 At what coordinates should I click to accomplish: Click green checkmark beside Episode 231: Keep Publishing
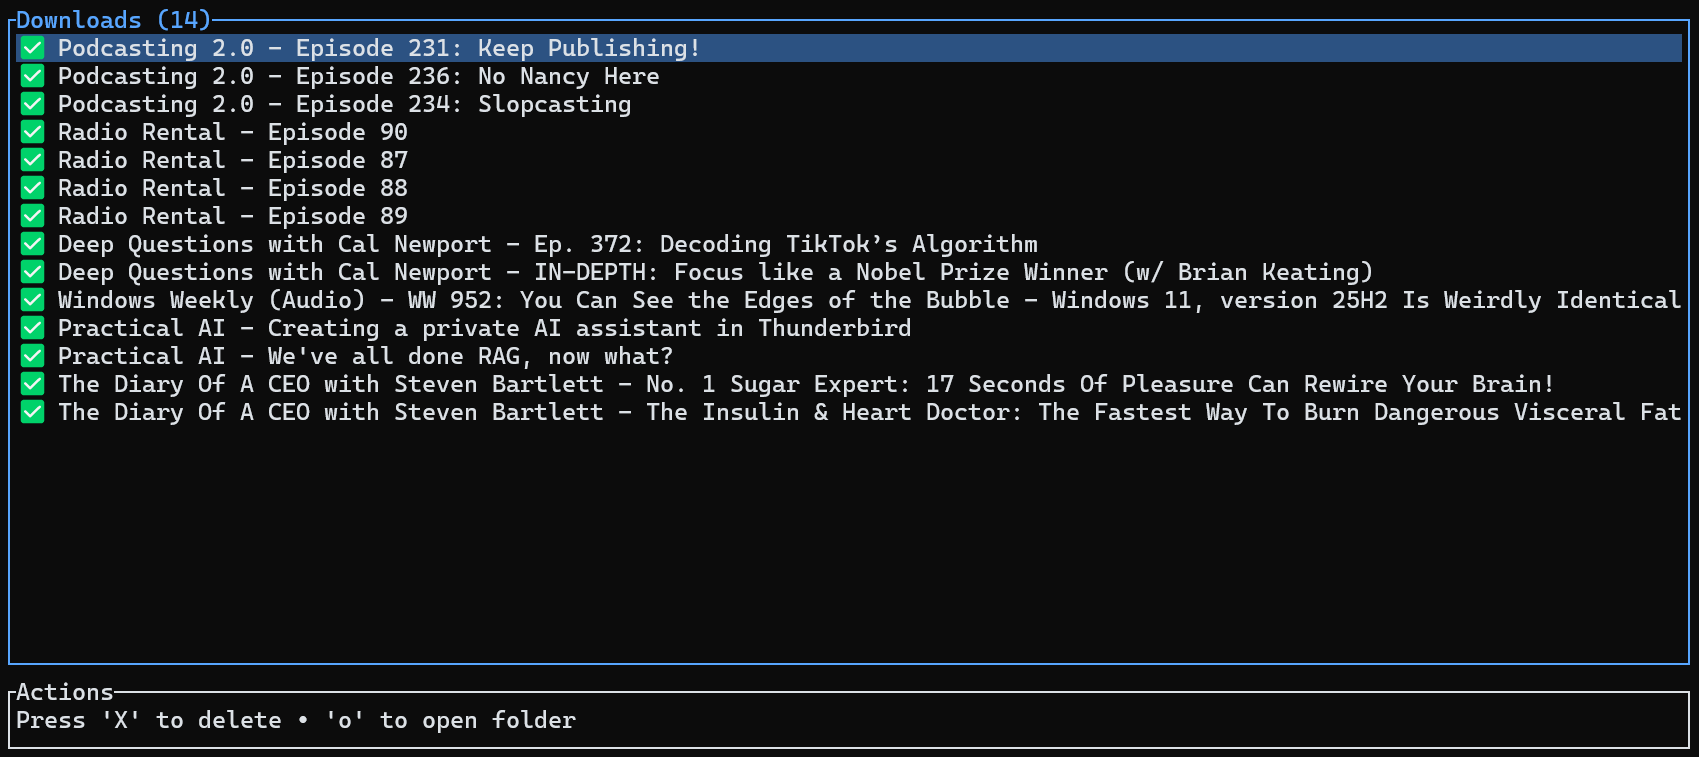point(33,48)
